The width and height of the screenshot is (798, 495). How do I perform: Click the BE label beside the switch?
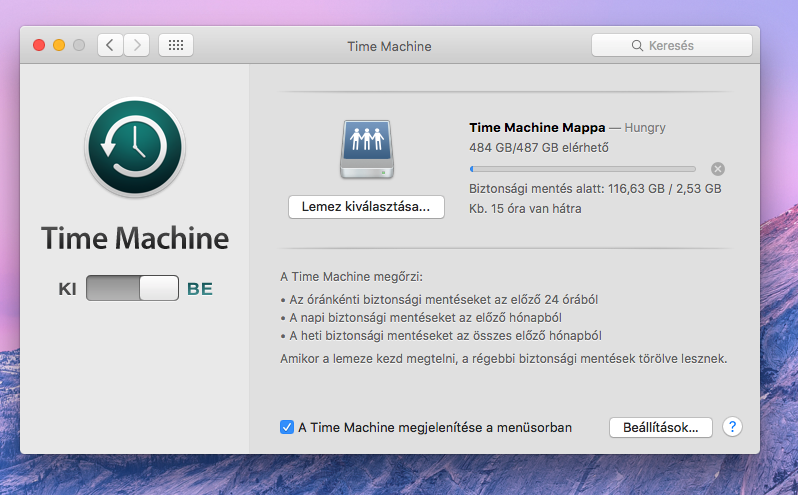tap(200, 289)
